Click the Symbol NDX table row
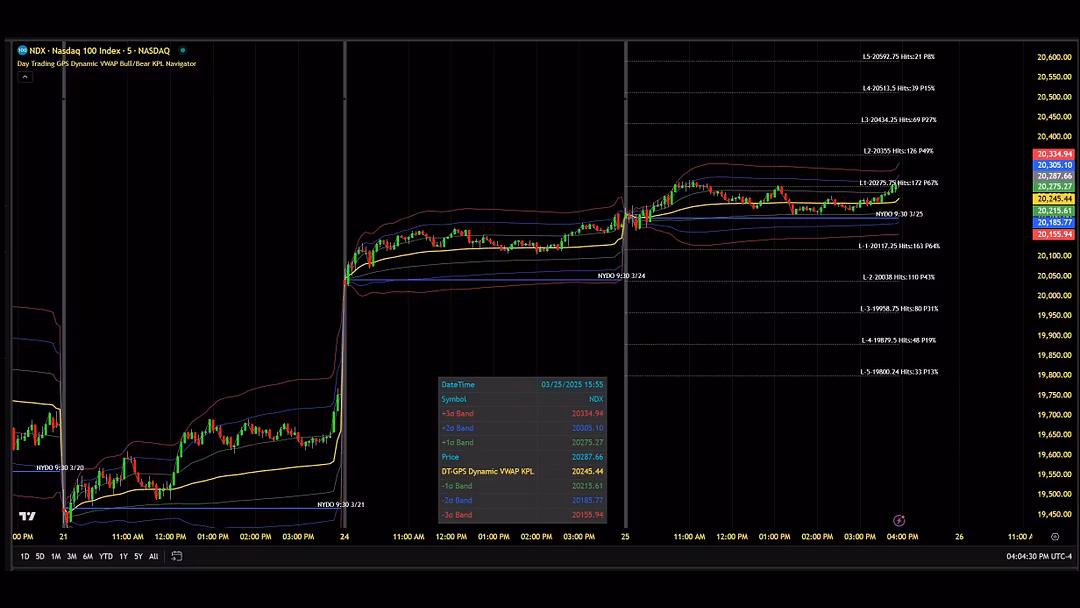This screenshot has width=1080, height=608. tap(522, 399)
